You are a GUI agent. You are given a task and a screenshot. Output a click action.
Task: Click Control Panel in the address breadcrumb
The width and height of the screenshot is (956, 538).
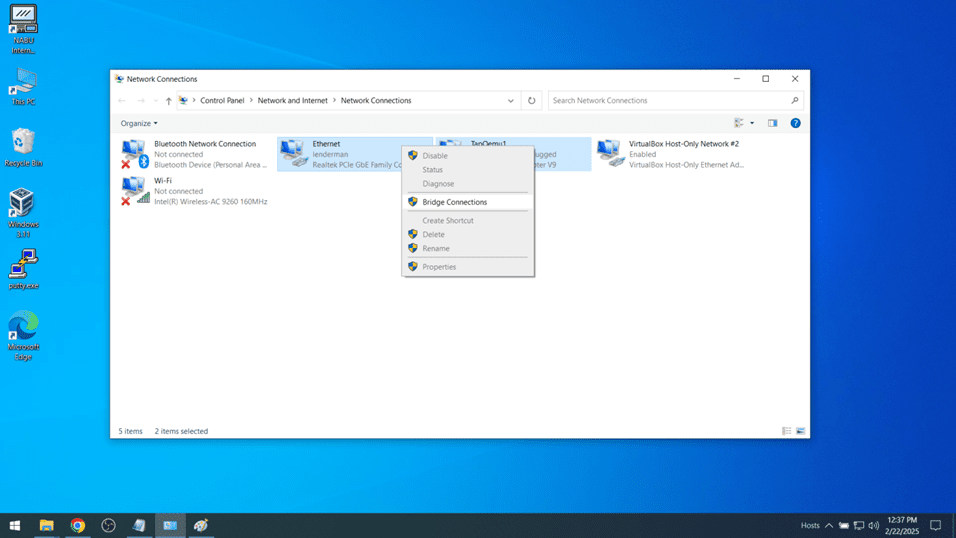pos(222,101)
